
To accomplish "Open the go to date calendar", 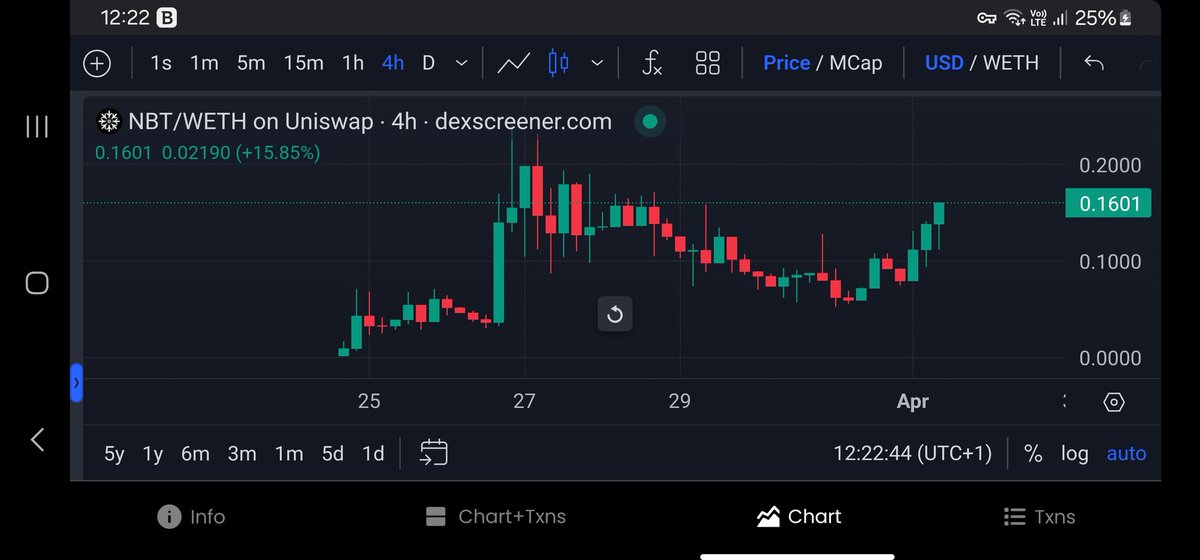I will pyautogui.click(x=433, y=453).
